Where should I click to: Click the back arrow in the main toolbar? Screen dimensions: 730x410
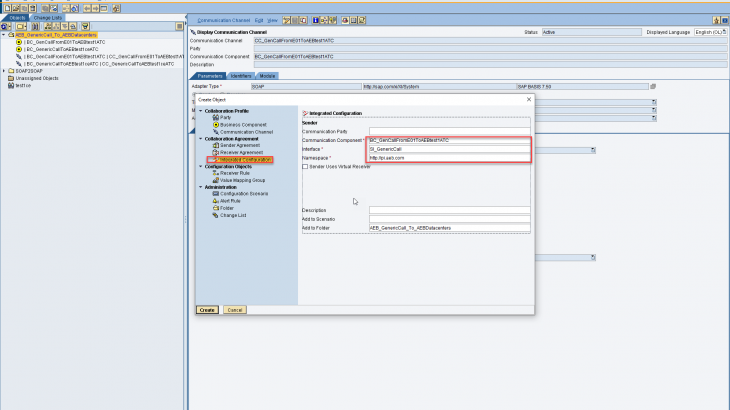87,8
